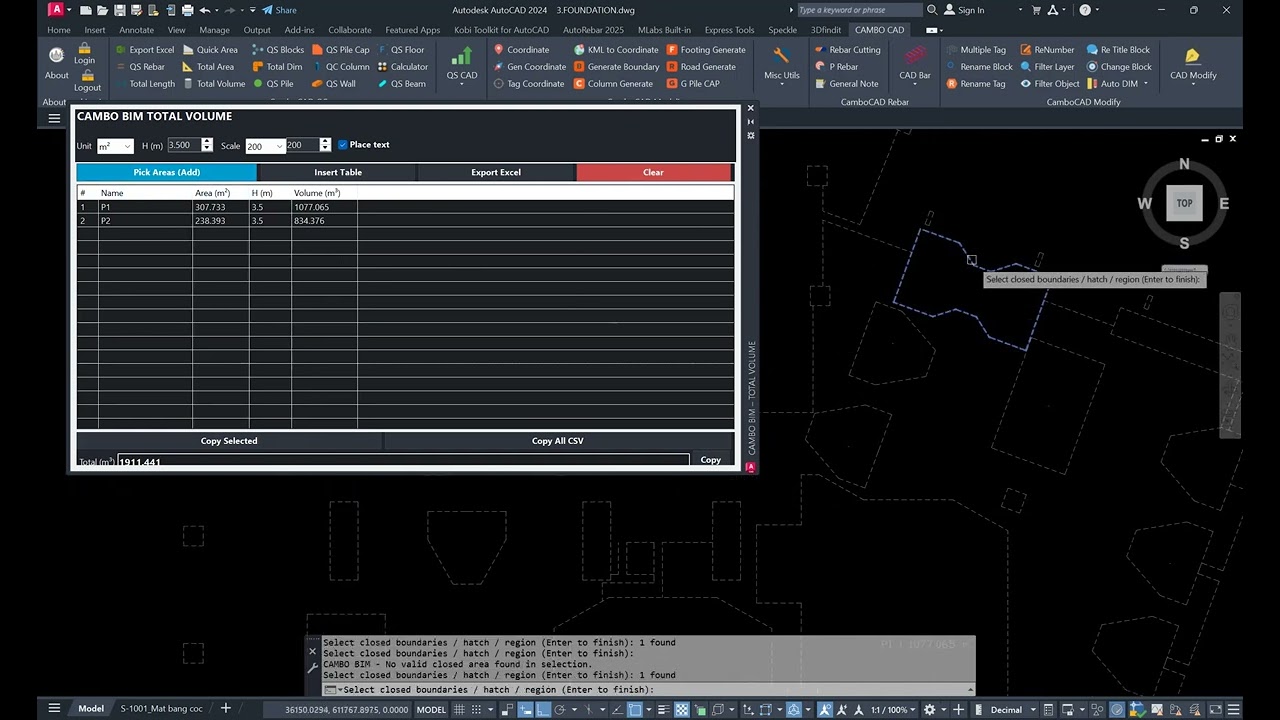
Task: Open the QS Floor tool
Action: point(401,49)
